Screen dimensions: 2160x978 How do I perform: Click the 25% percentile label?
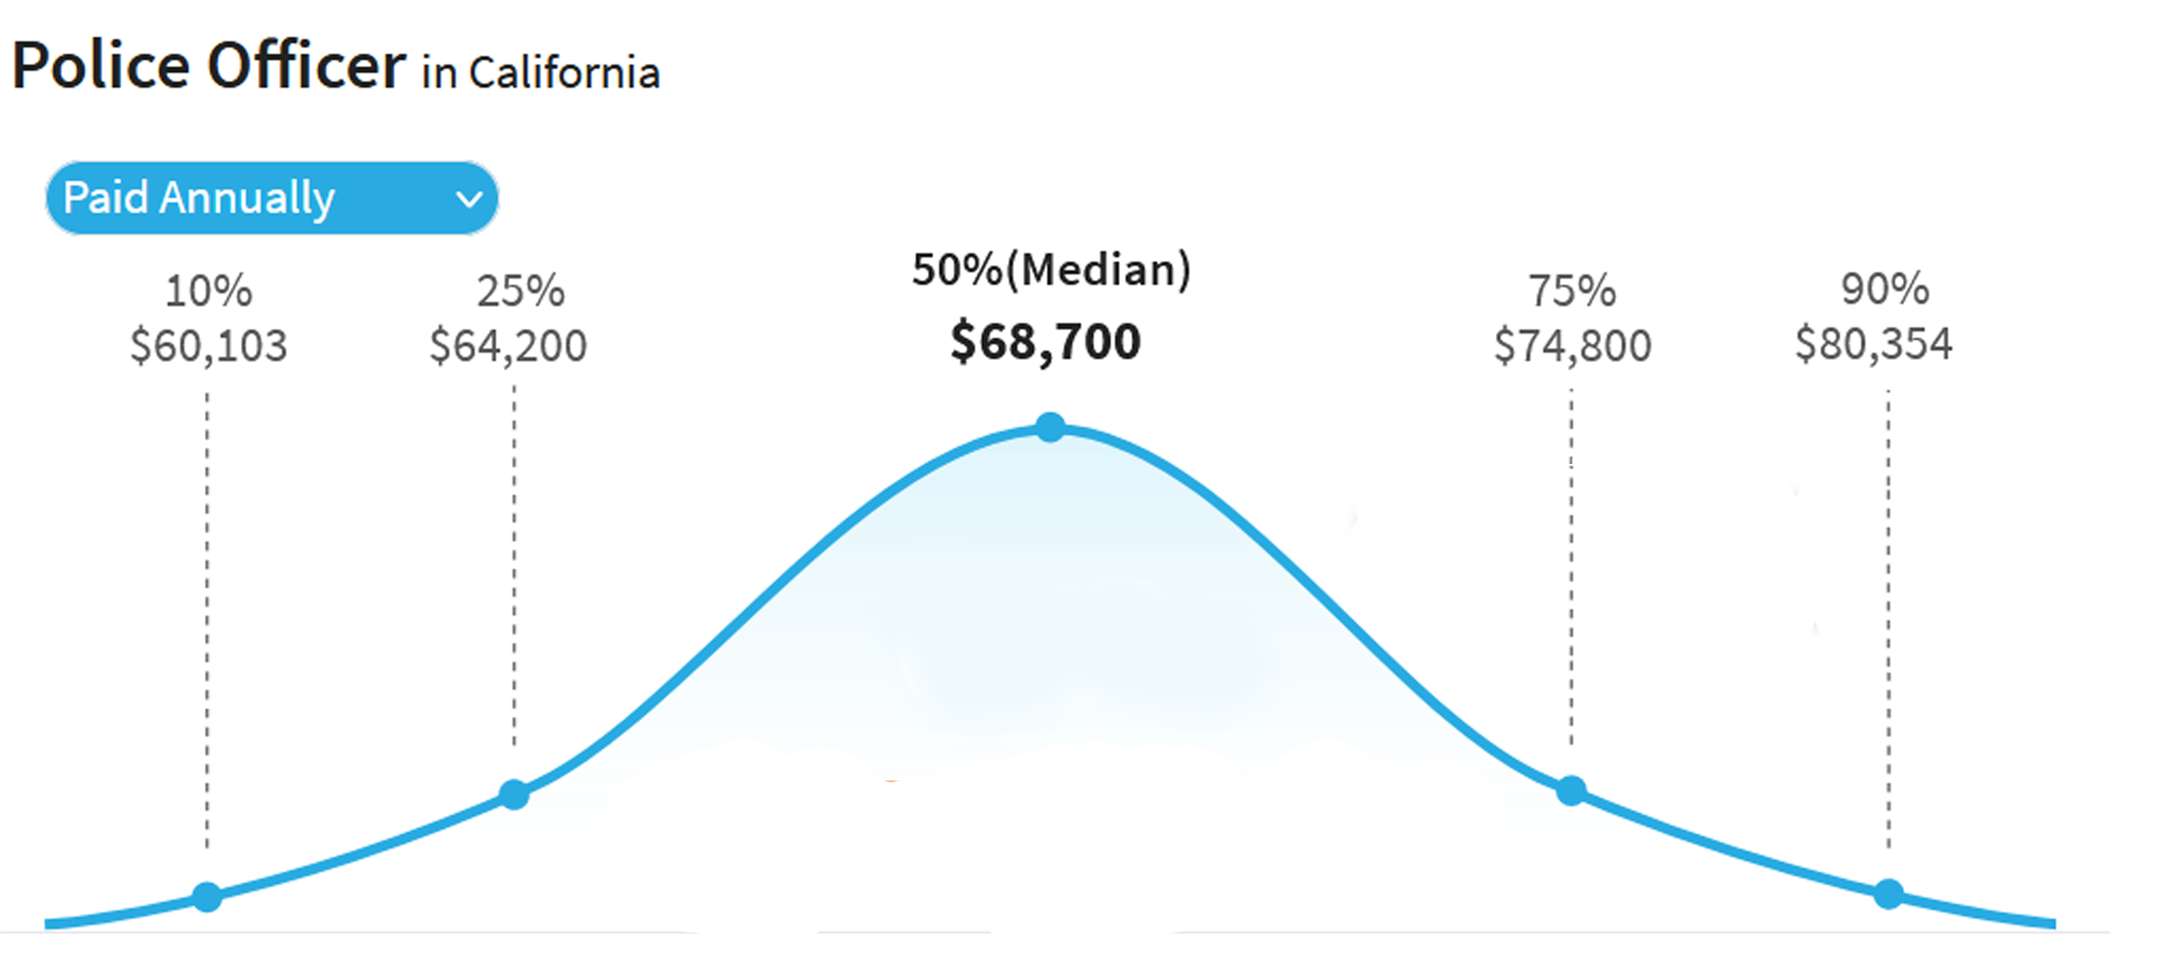coord(520,291)
